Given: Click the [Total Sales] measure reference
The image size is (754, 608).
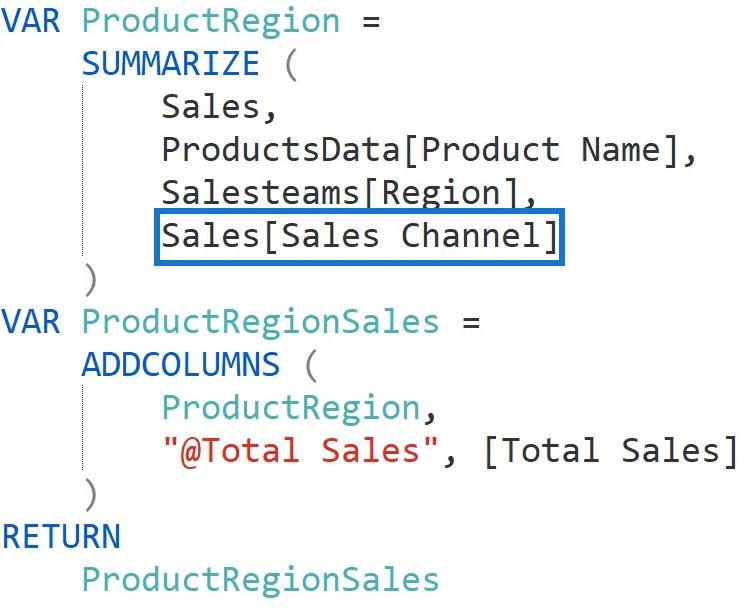Looking at the screenshot, I should (x=610, y=451).
